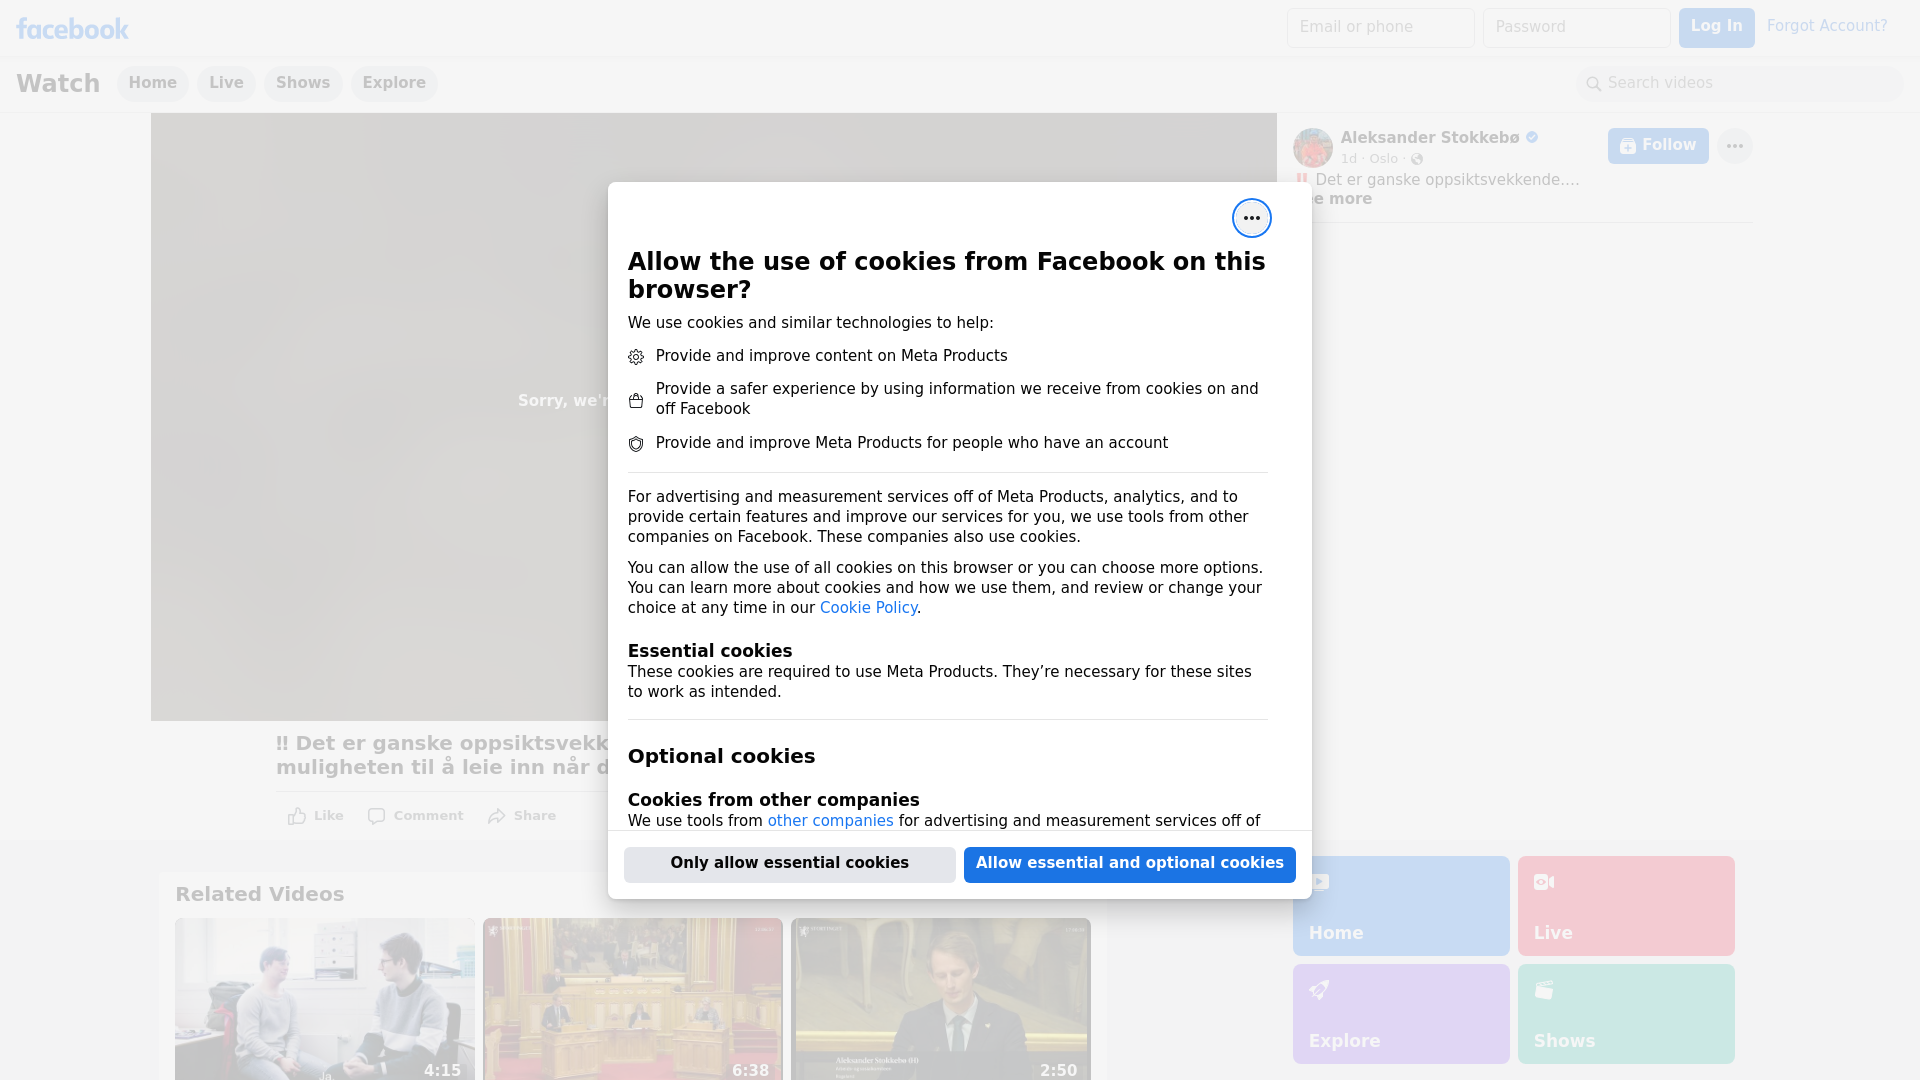Click the Essential cookies heading
The image size is (1920, 1080).
[x=710, y=651]
